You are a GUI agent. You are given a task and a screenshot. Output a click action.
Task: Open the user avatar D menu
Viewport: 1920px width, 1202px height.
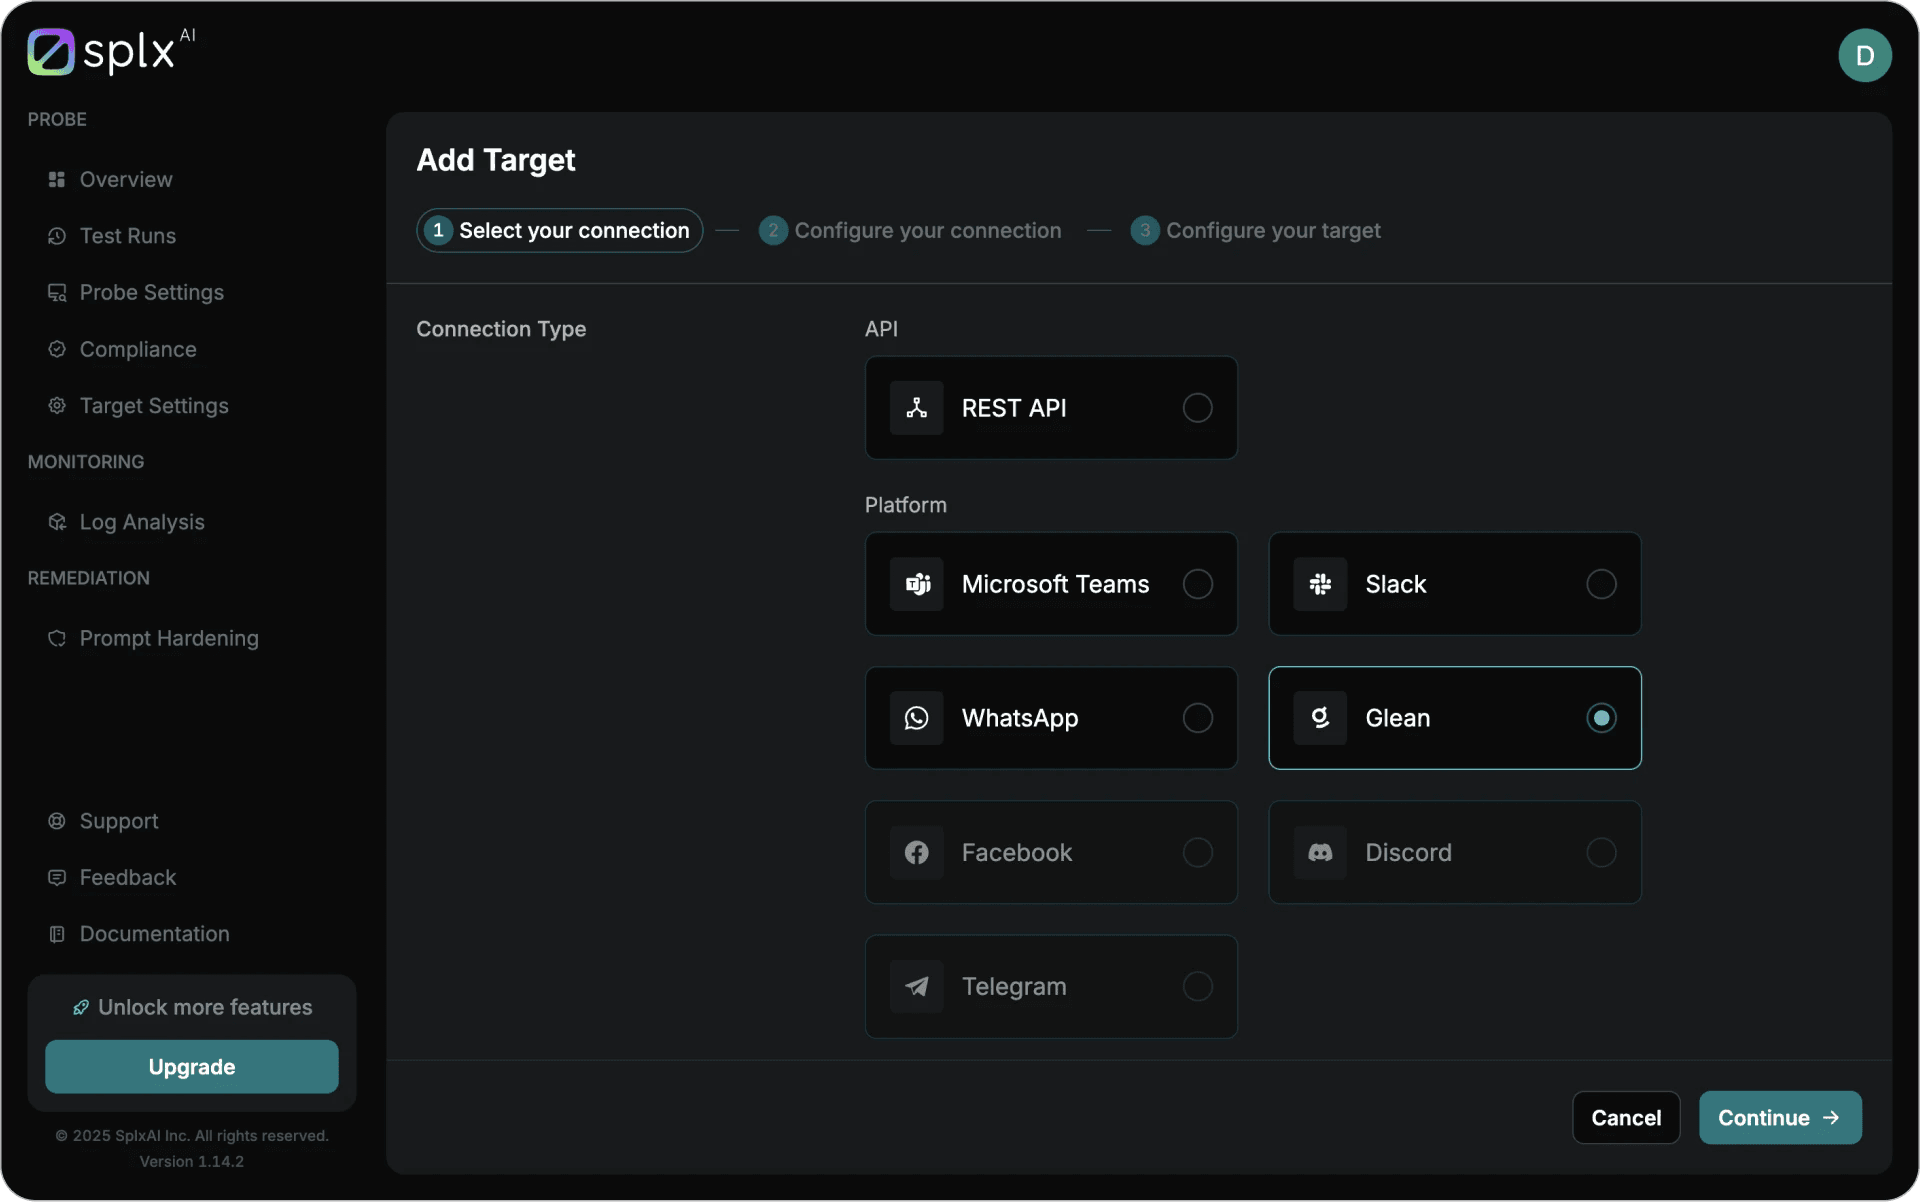pos(1864,55)
